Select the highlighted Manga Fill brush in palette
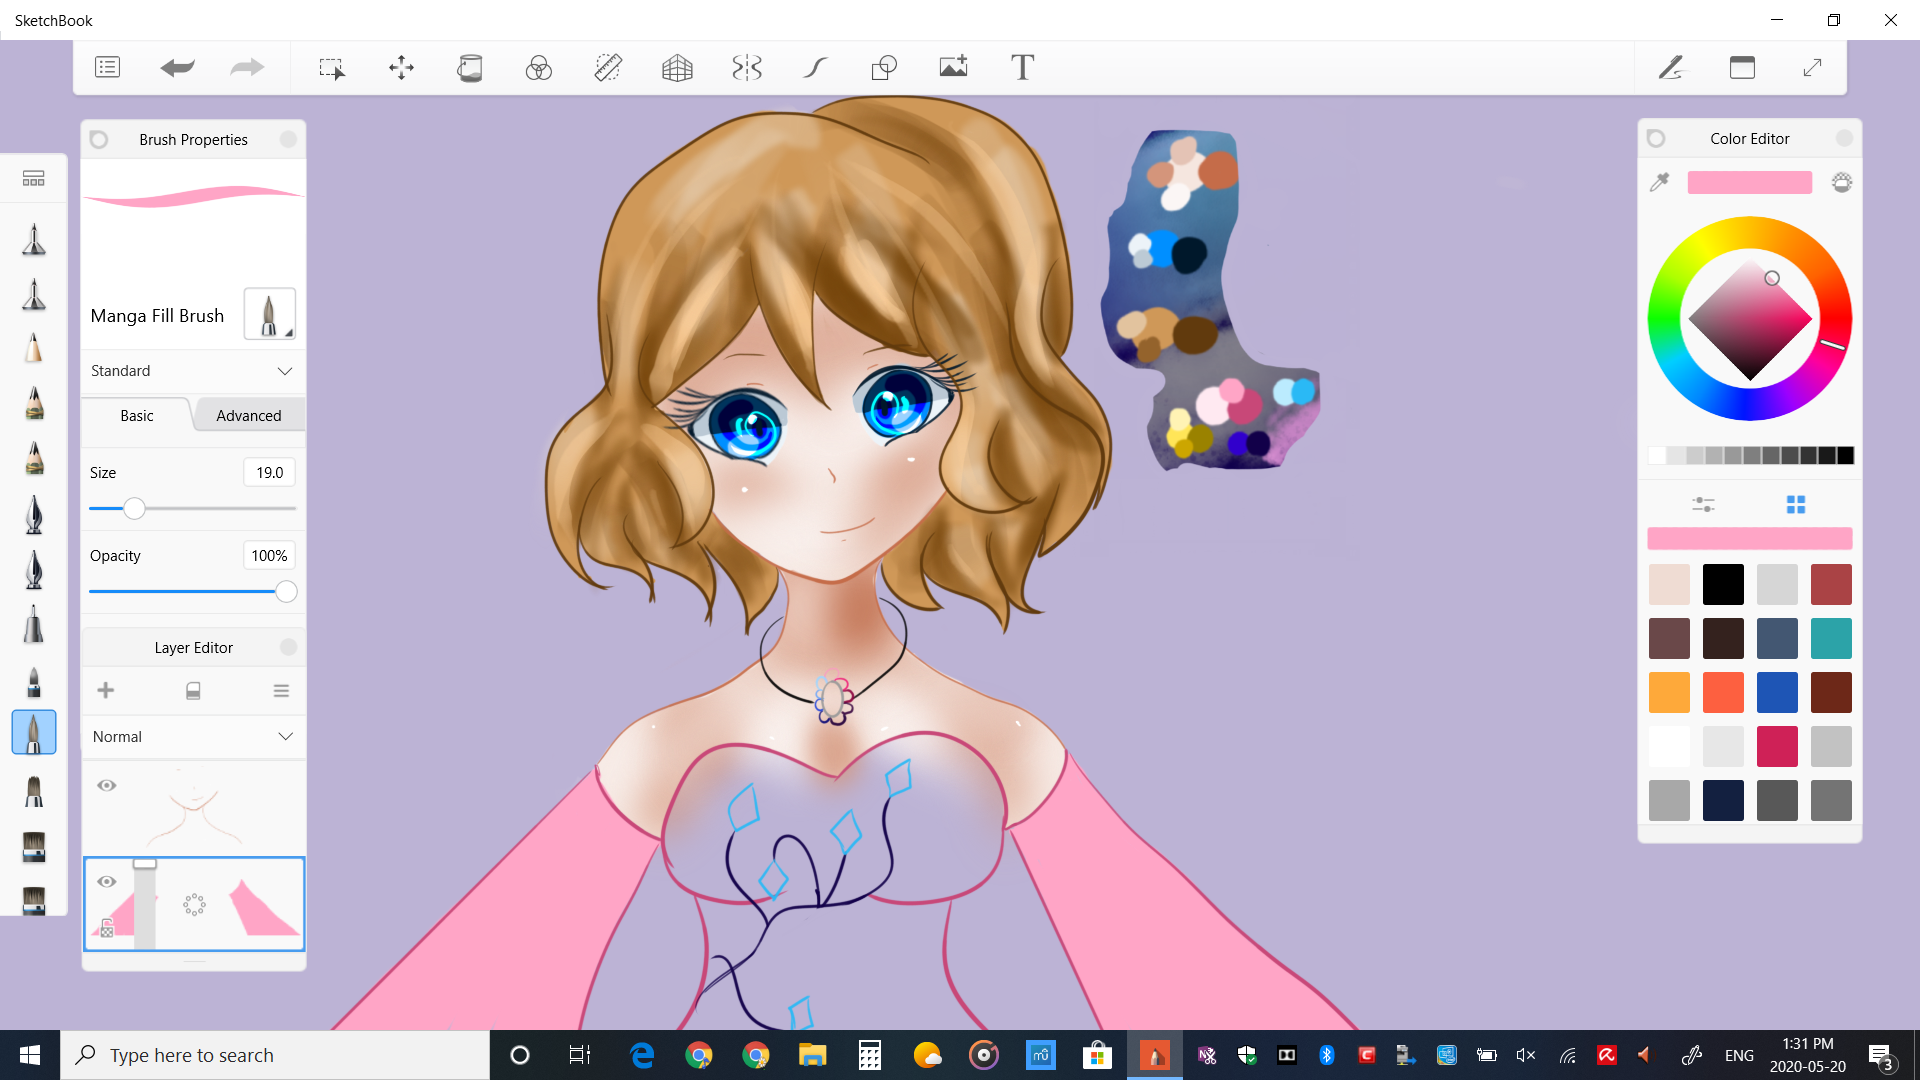 (34, 733)
